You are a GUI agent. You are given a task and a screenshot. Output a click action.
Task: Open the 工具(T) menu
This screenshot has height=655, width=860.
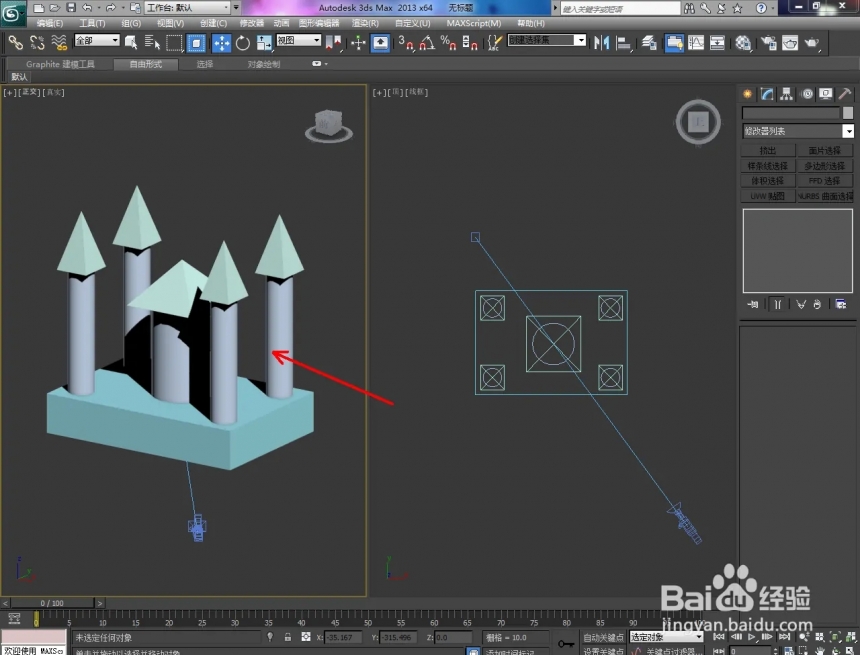(x=92, y=23)
